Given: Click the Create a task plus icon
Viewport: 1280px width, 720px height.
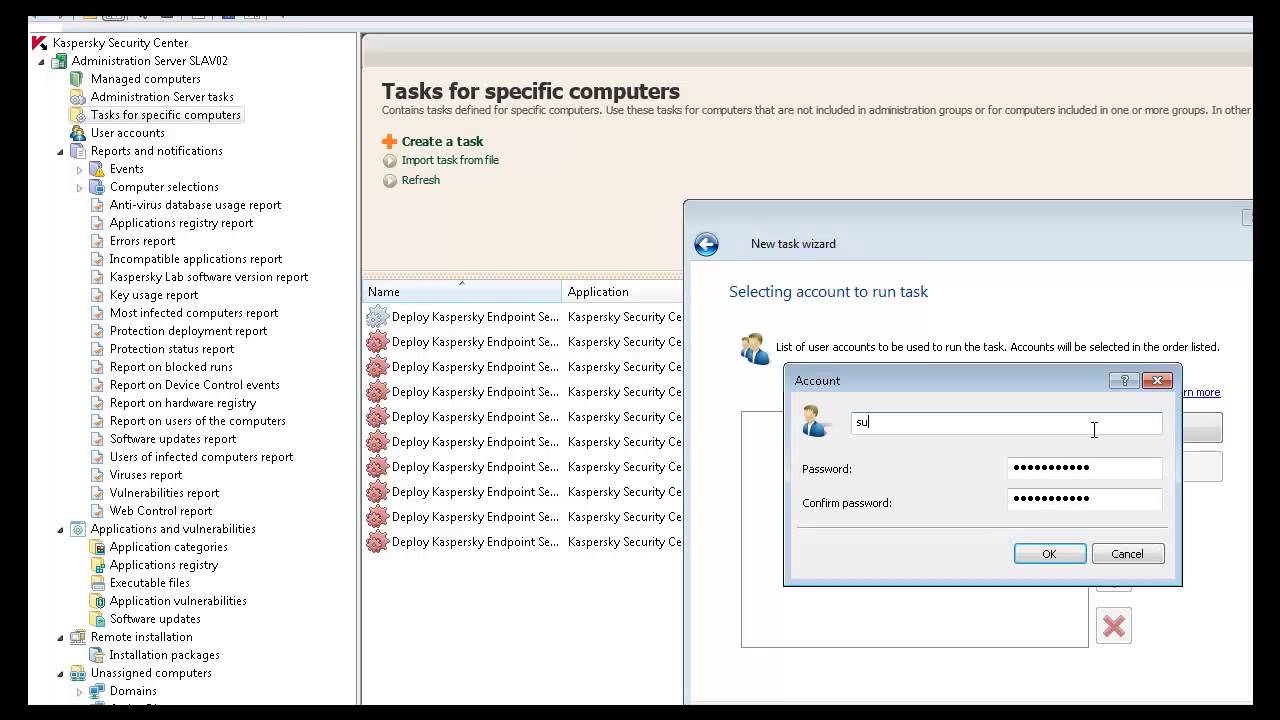Looking at the screenshot, I should click(x=390, y=142).
